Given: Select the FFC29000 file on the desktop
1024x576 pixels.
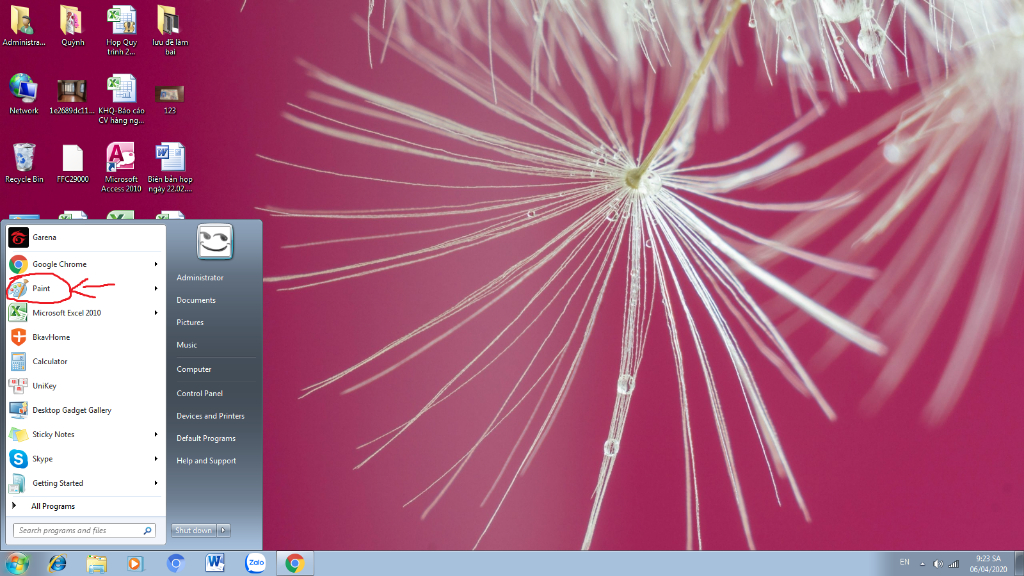Looking at the screenshot, I should 72,163.
